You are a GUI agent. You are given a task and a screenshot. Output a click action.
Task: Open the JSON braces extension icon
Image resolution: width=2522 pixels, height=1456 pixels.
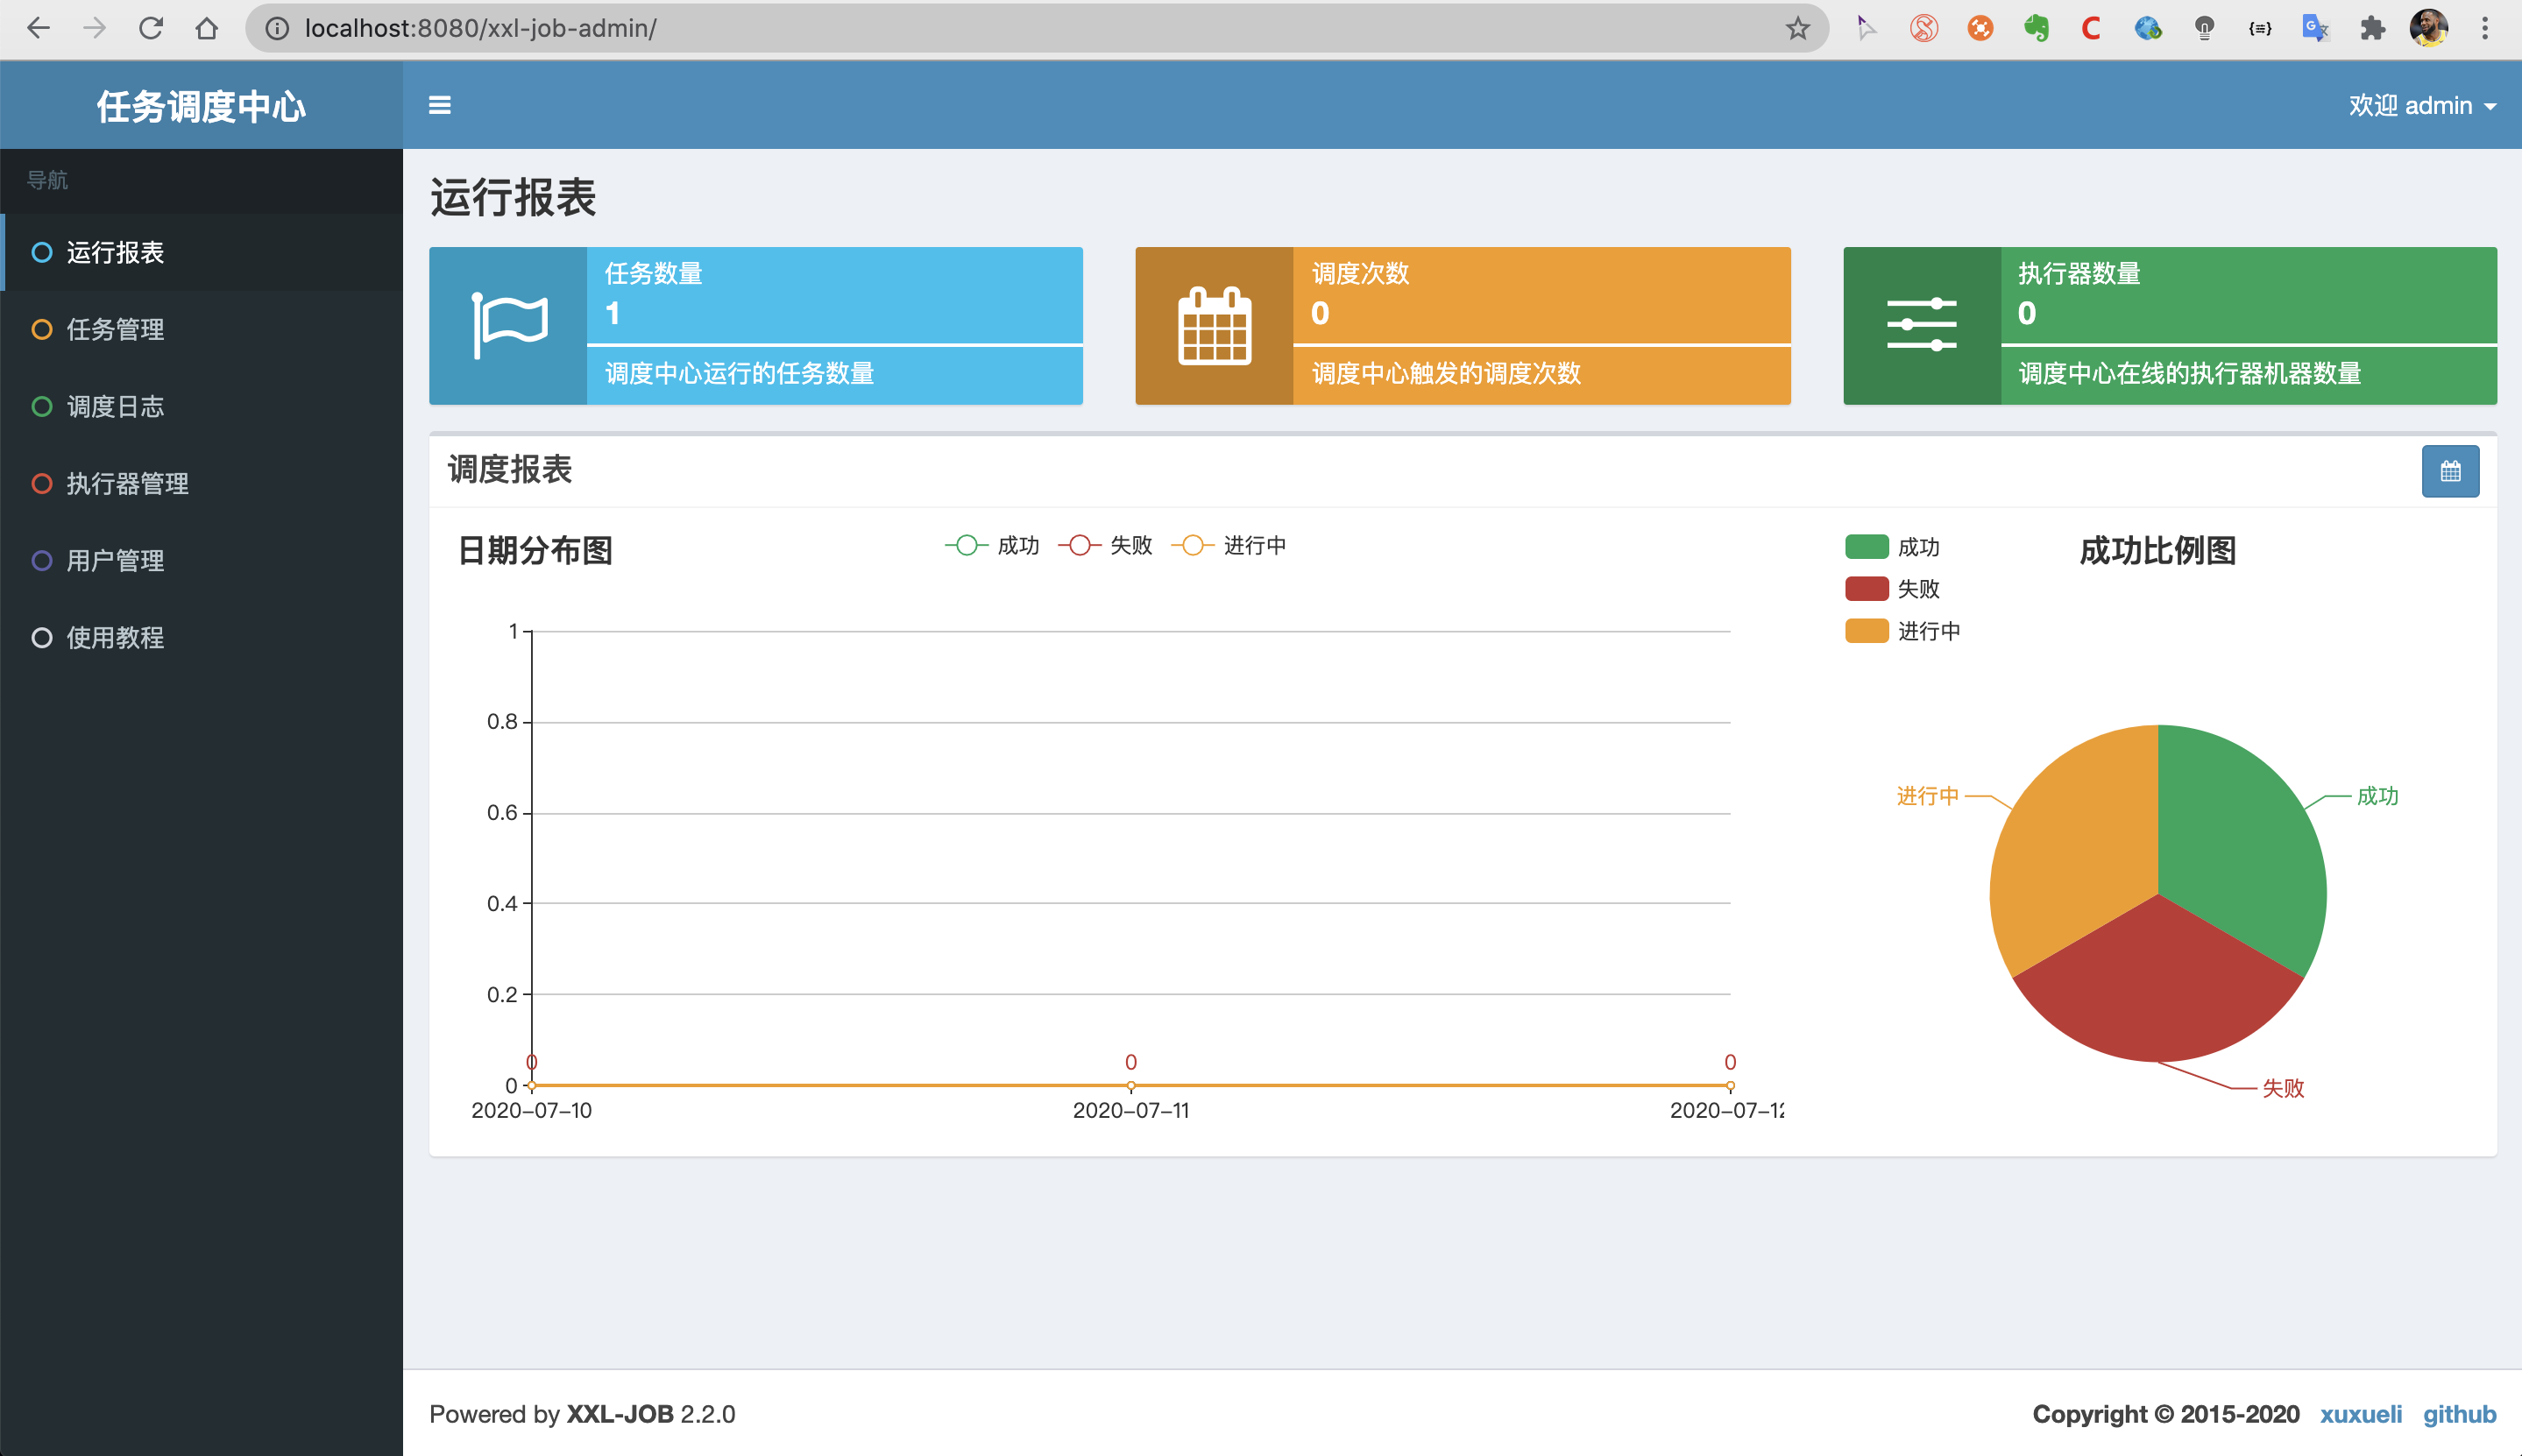tap(2259, 28)
